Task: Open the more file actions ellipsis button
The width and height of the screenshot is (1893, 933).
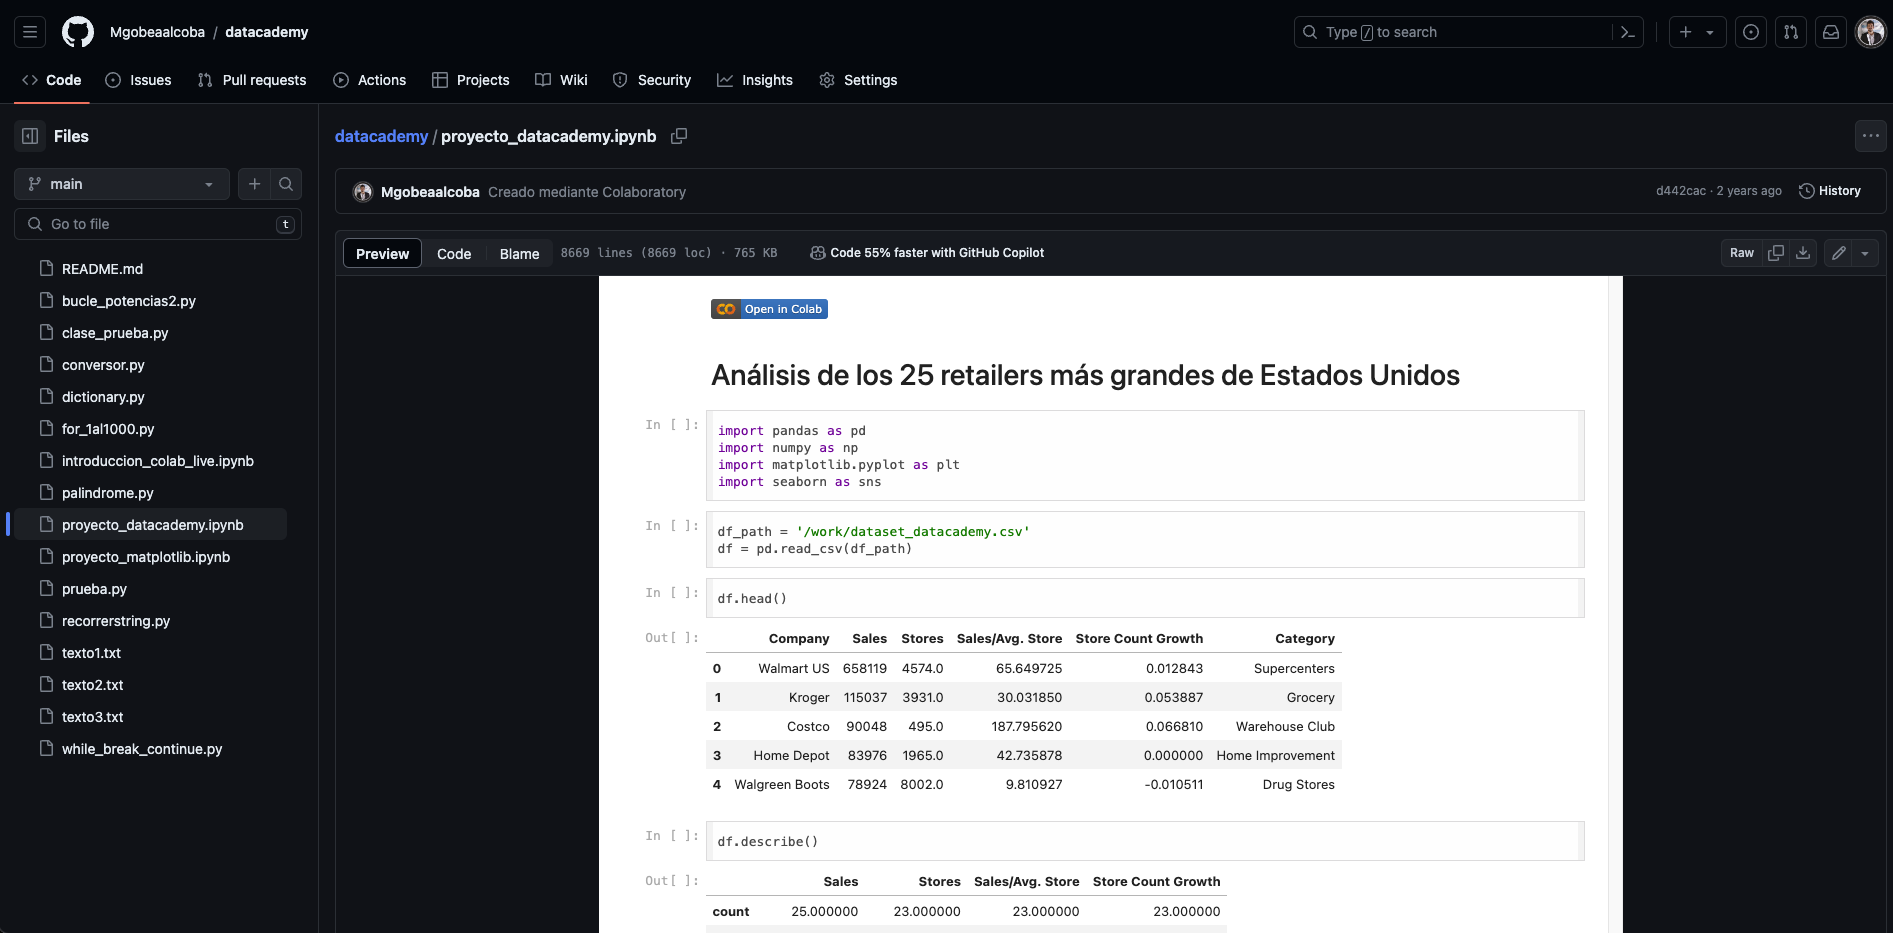Action: tap(1870, 136)
